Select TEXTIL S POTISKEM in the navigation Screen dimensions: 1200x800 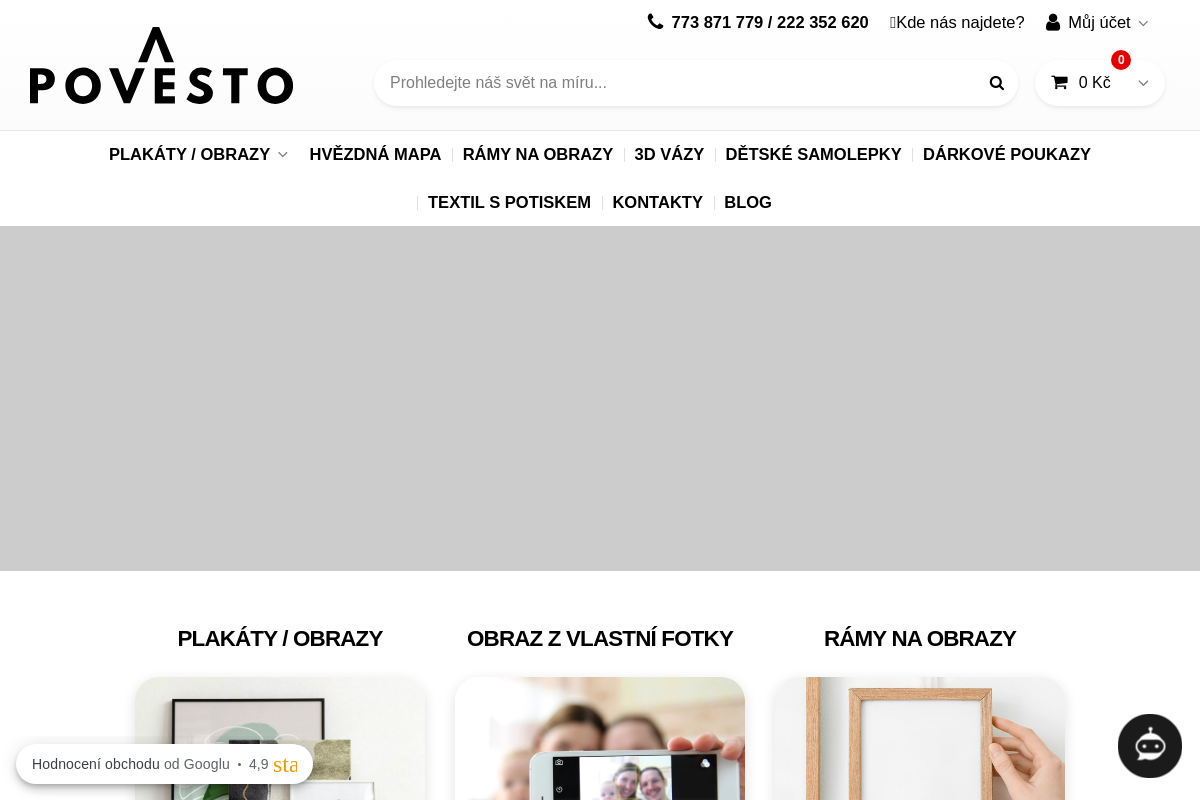[x=509, y=202]
